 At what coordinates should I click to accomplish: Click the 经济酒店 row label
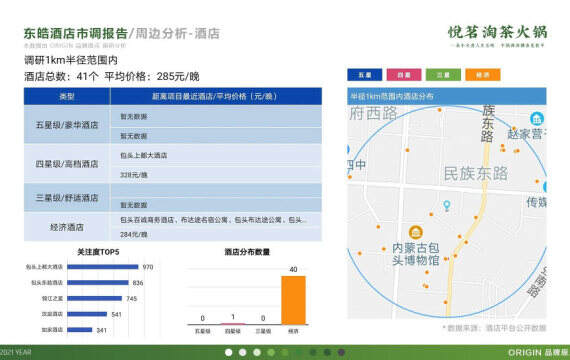tap(67, 227)
